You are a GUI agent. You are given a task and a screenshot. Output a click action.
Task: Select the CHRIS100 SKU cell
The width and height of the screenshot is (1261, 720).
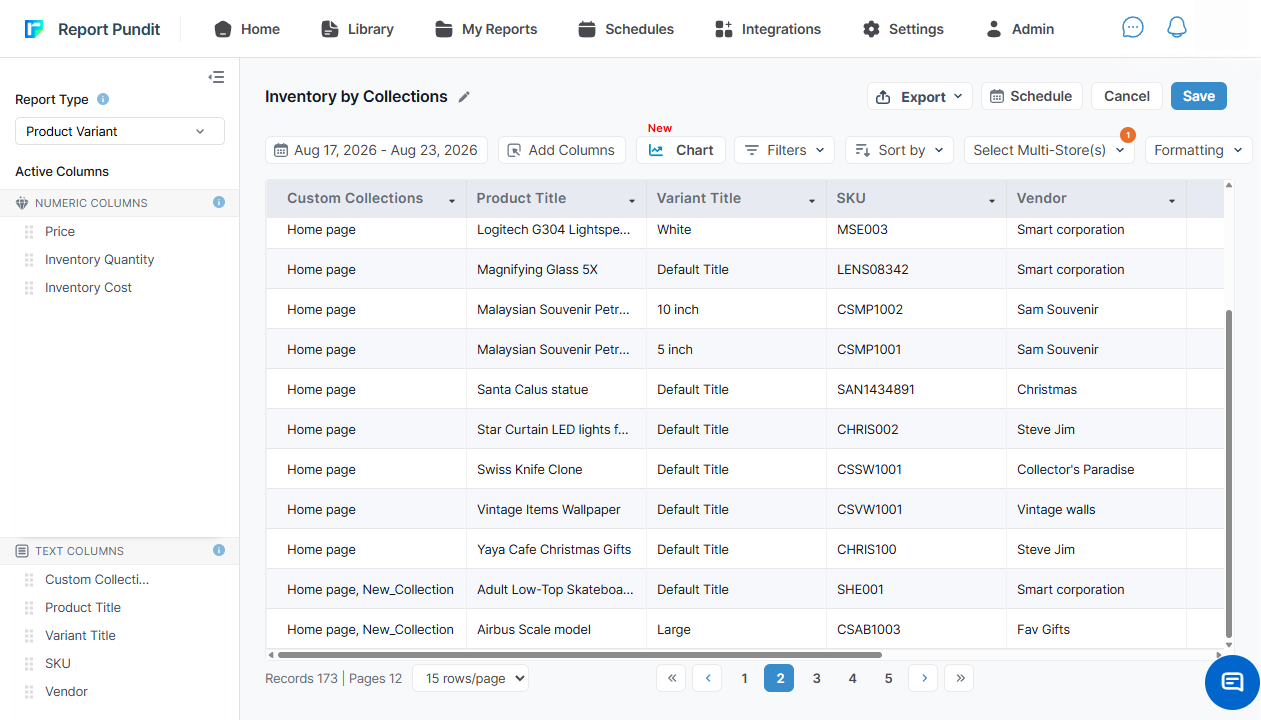pyautogui.click(x=916, y=549)
